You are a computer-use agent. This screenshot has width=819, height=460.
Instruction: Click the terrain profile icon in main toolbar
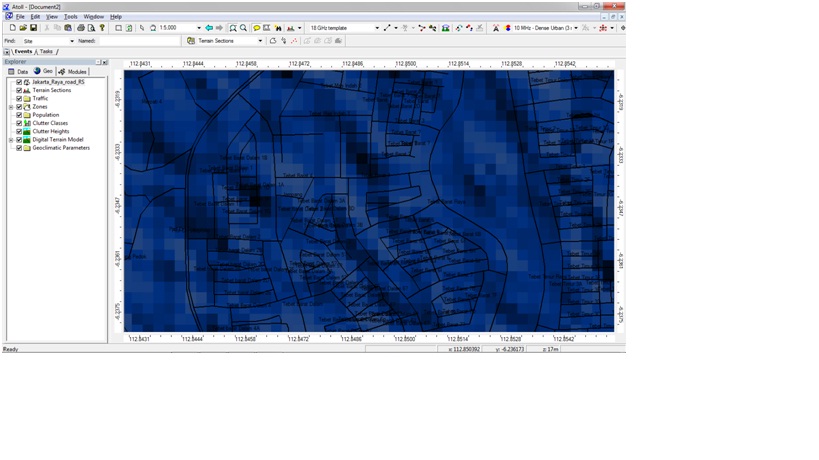[291, 28]
